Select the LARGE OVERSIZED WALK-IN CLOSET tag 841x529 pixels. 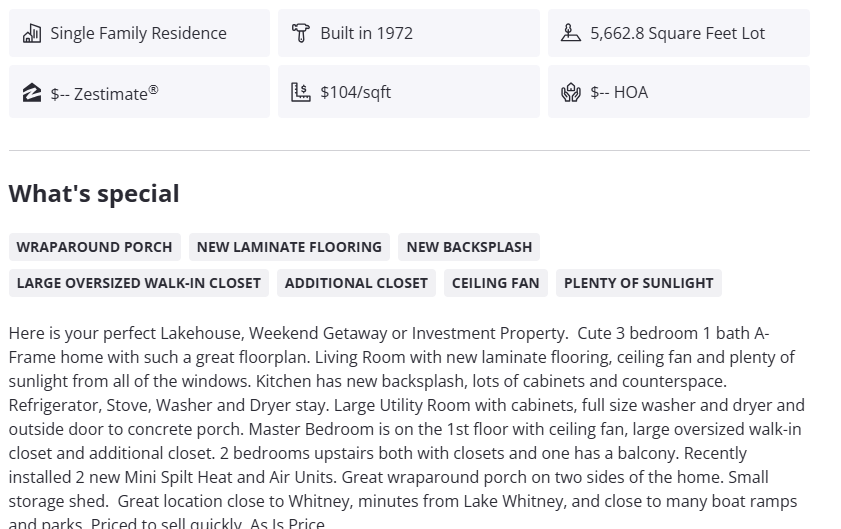(138, 283)
